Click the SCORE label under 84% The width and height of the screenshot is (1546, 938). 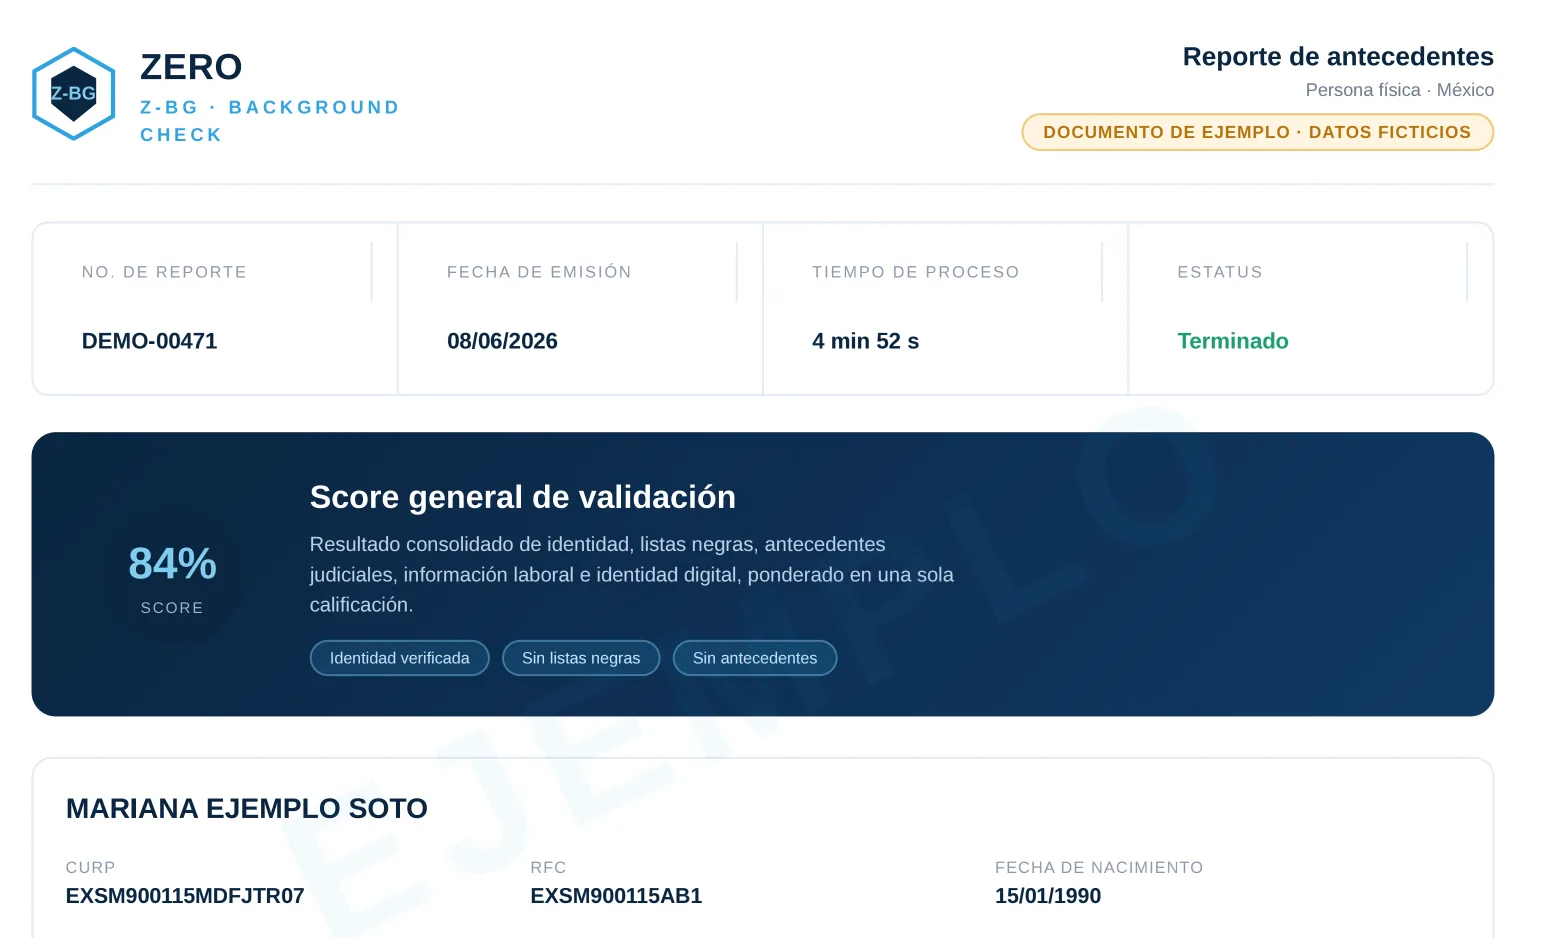pos(172,608)
